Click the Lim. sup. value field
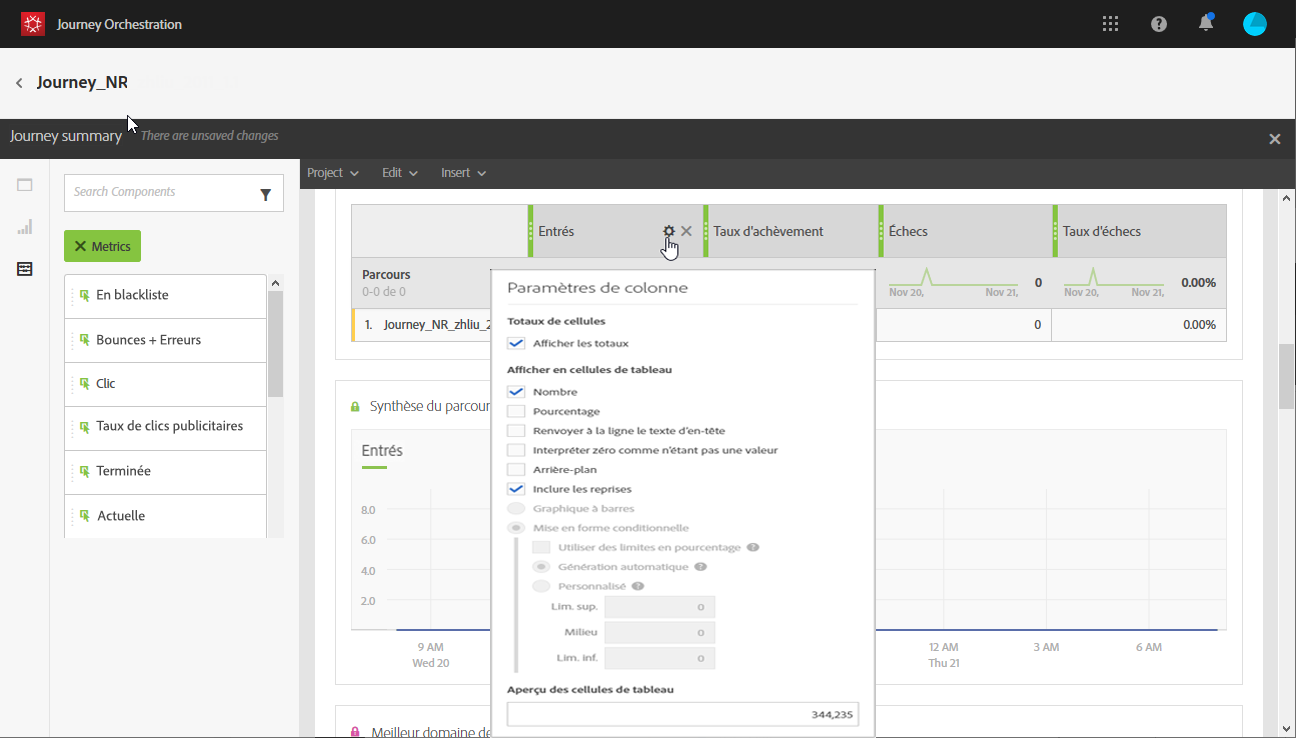The height and width of the screenshot is (738, 1296). (x=660, y=607)
